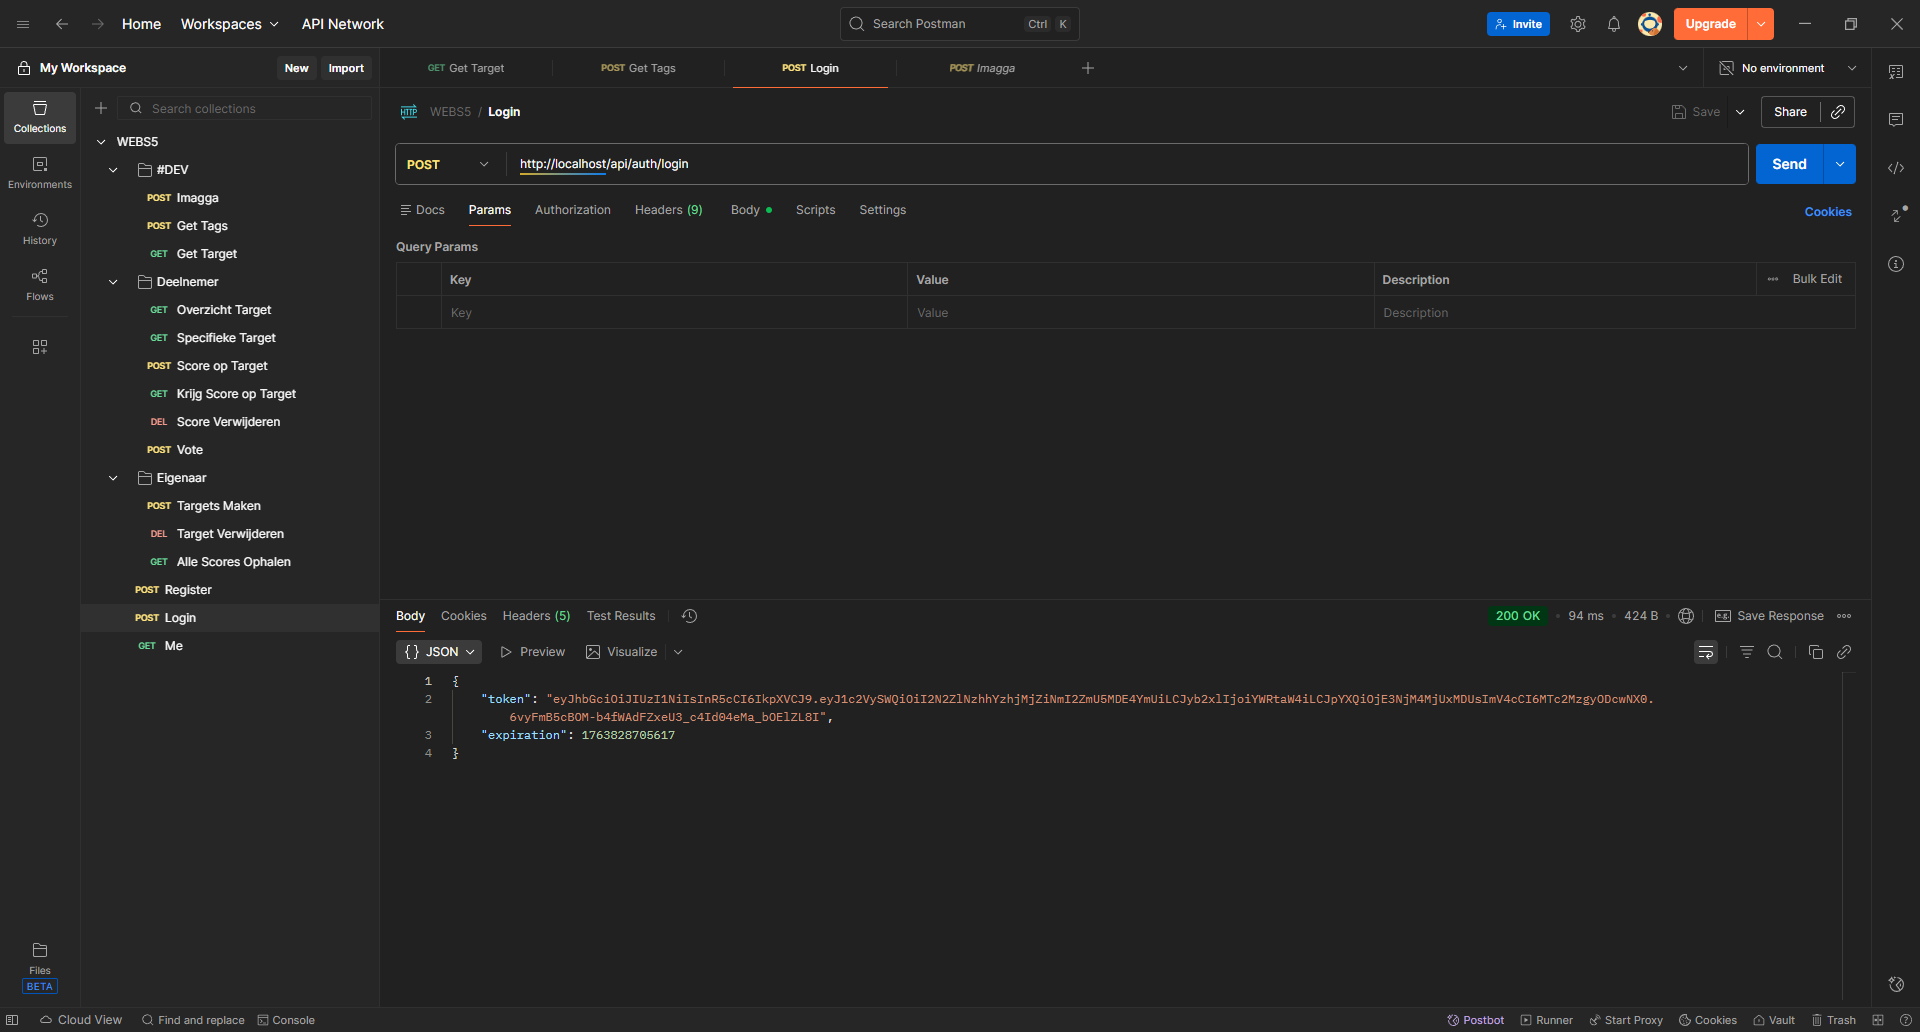
Task: Click the code snippet icon in right sidebar
Action: (x=1896, y=168)
